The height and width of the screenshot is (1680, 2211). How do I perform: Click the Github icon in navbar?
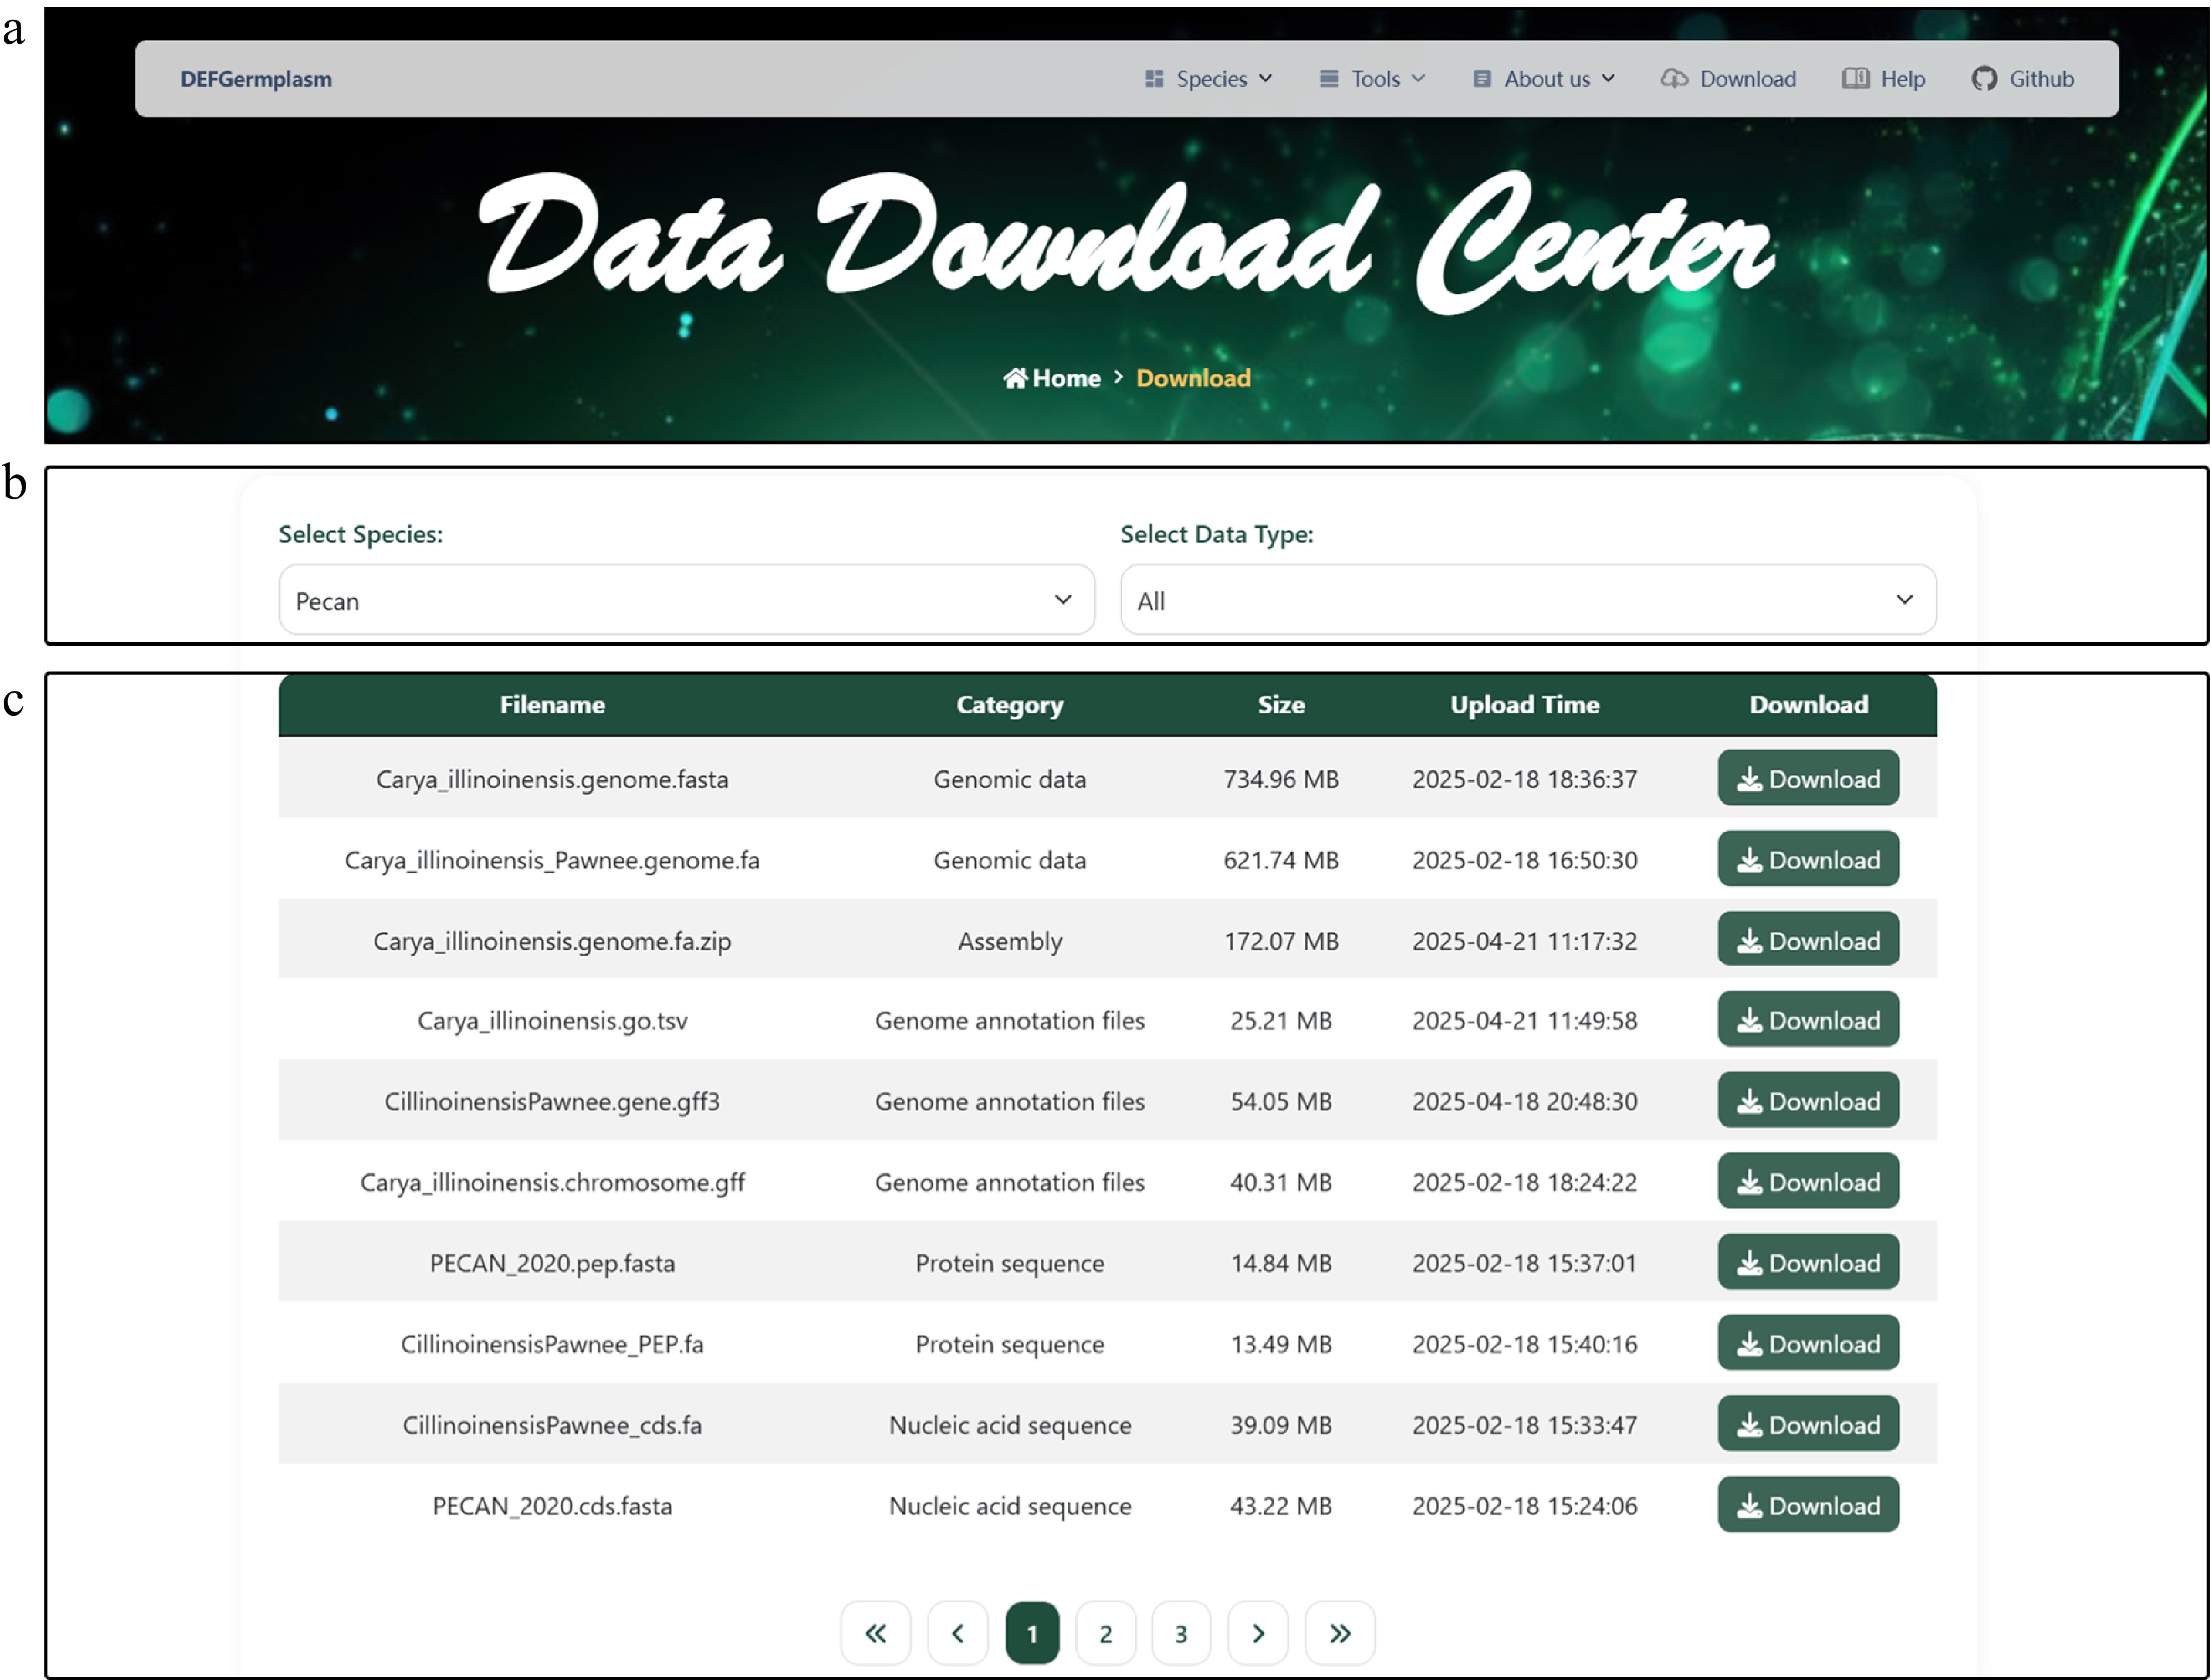point(1984,79)
